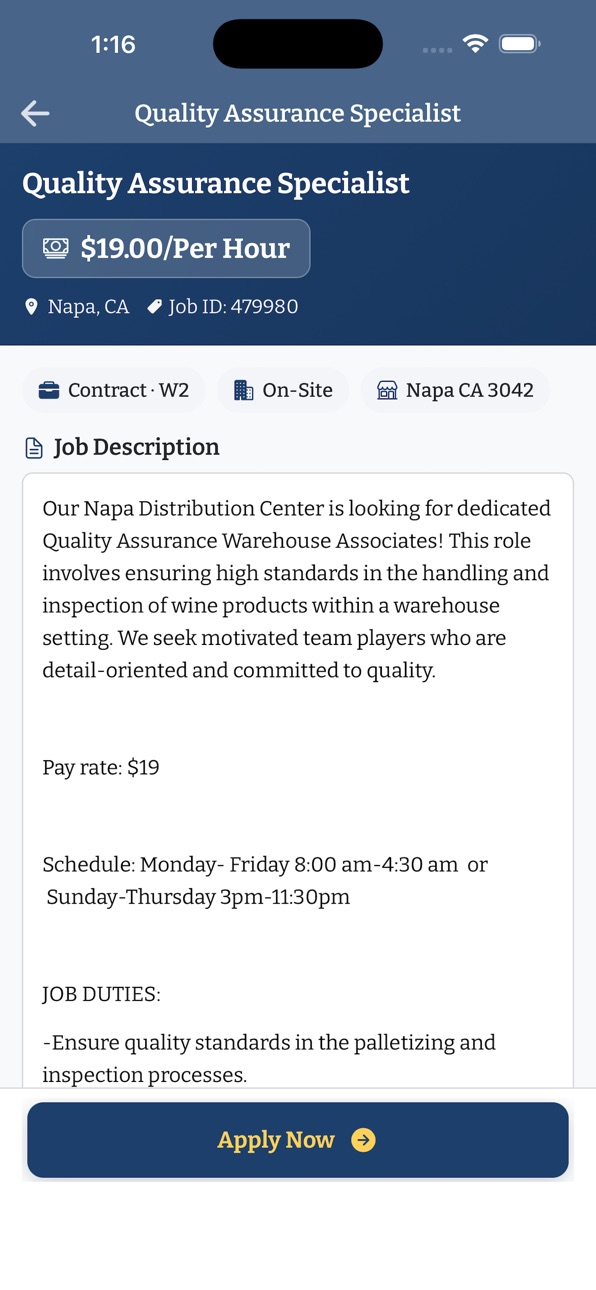This screenshot has width=596, height=1290.
Task: Click the Apply Now button
Action: [x=298, y=1140]
